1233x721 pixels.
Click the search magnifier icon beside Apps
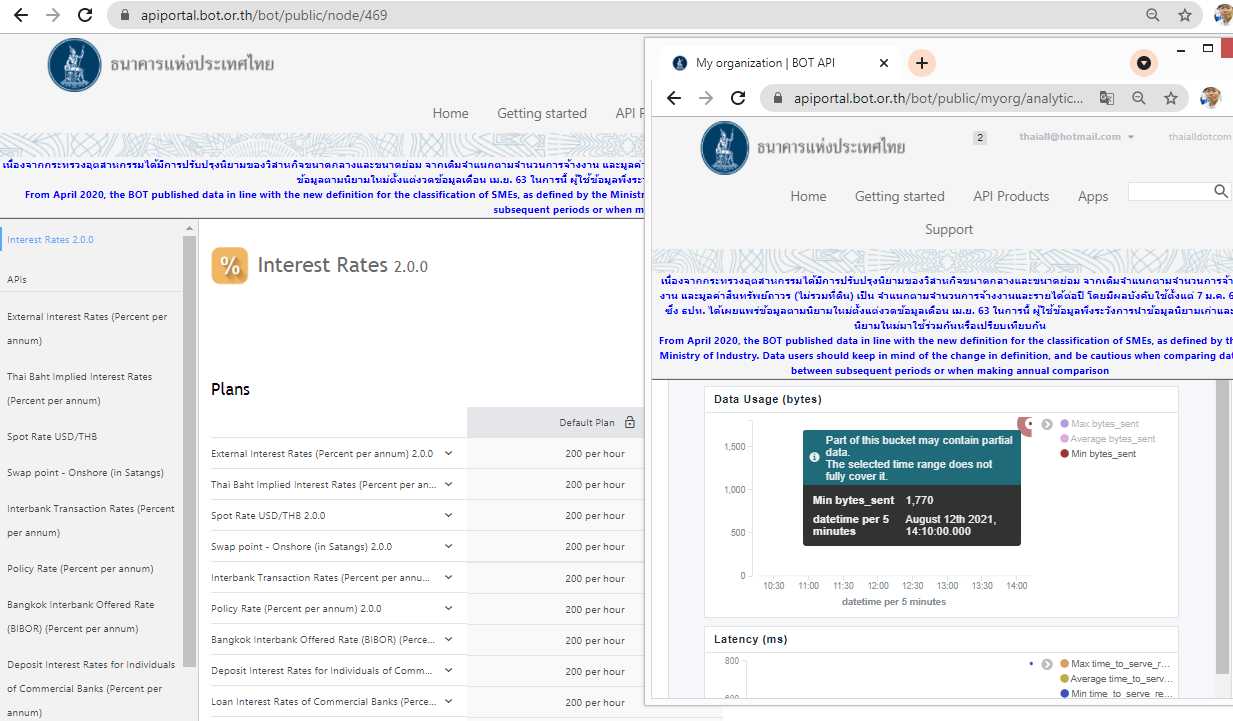click(1221, 191)
